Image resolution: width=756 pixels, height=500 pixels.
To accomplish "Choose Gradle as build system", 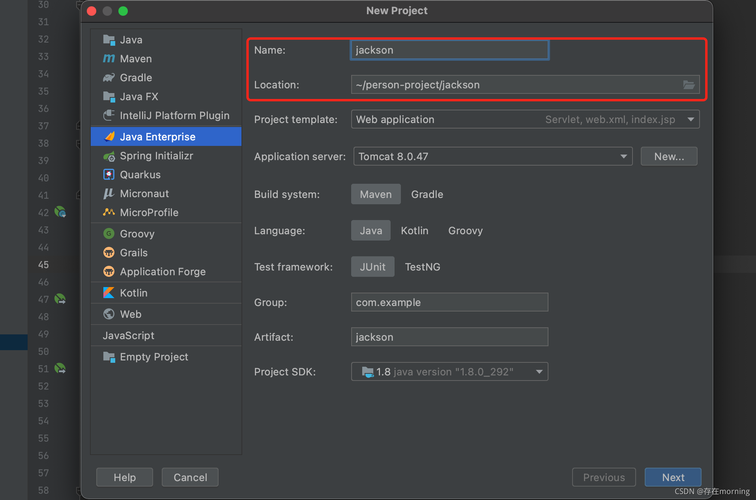I will click(x=427, y=195).
